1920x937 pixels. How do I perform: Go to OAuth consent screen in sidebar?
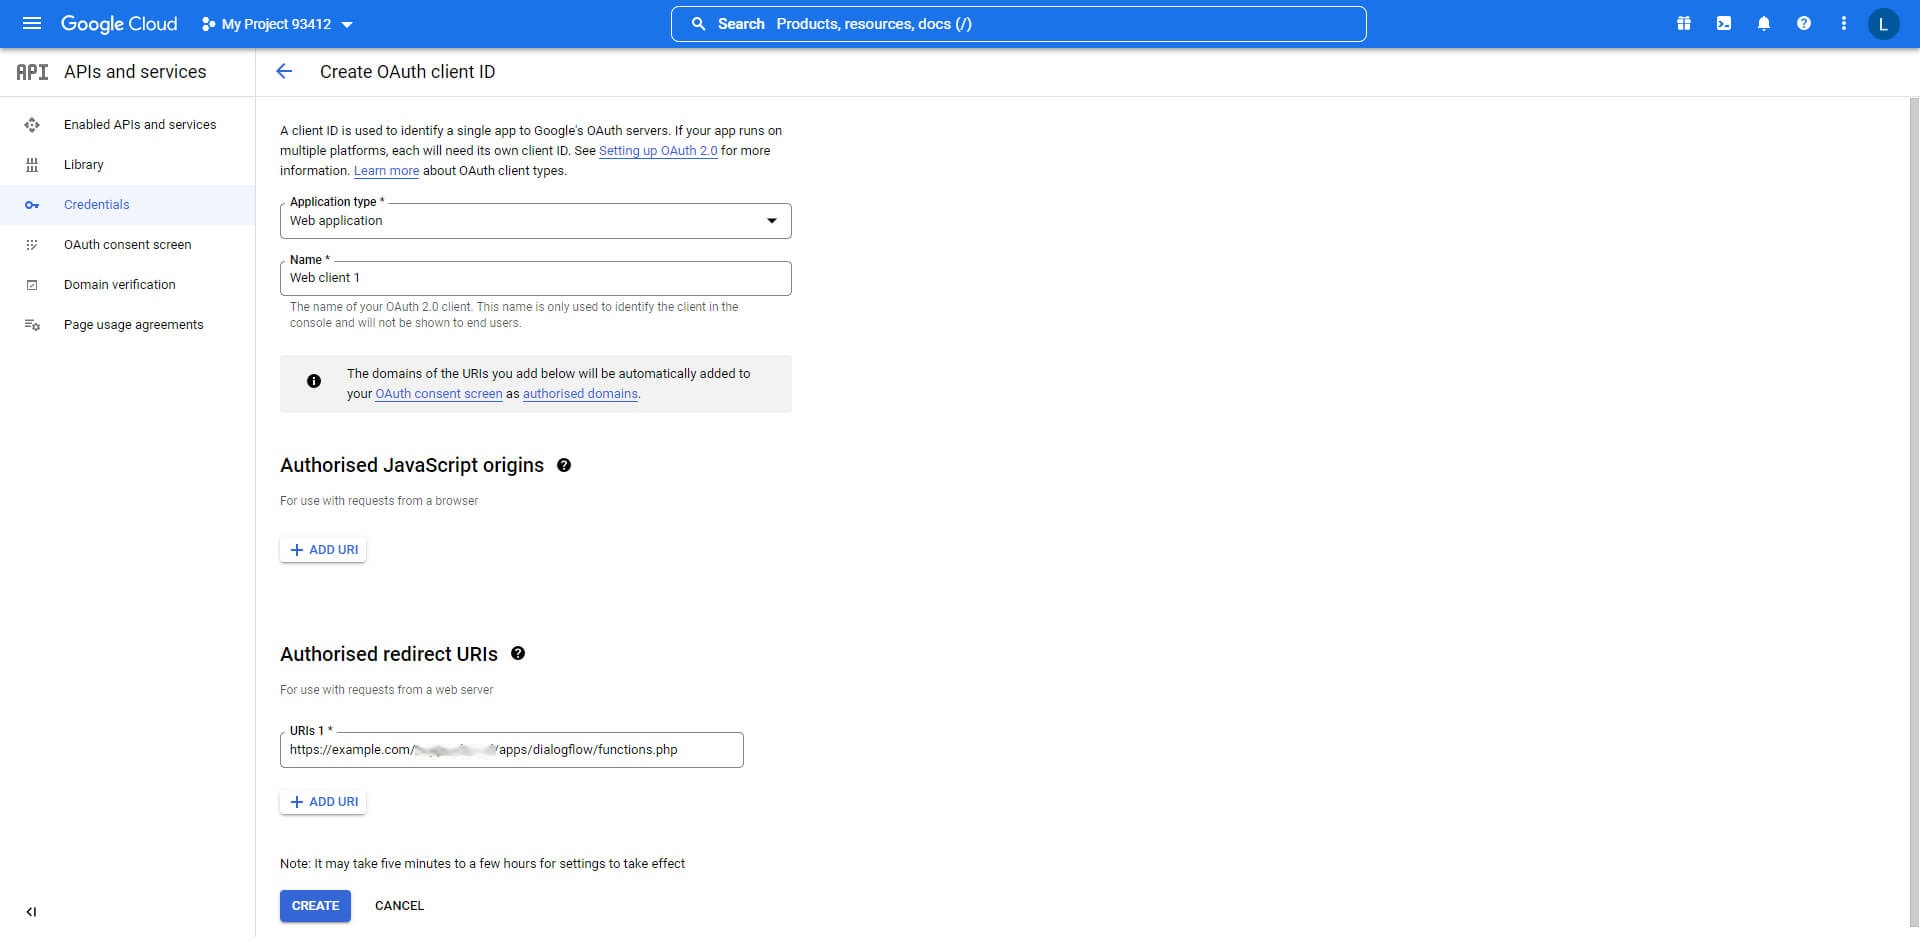(x=127, y=244)
